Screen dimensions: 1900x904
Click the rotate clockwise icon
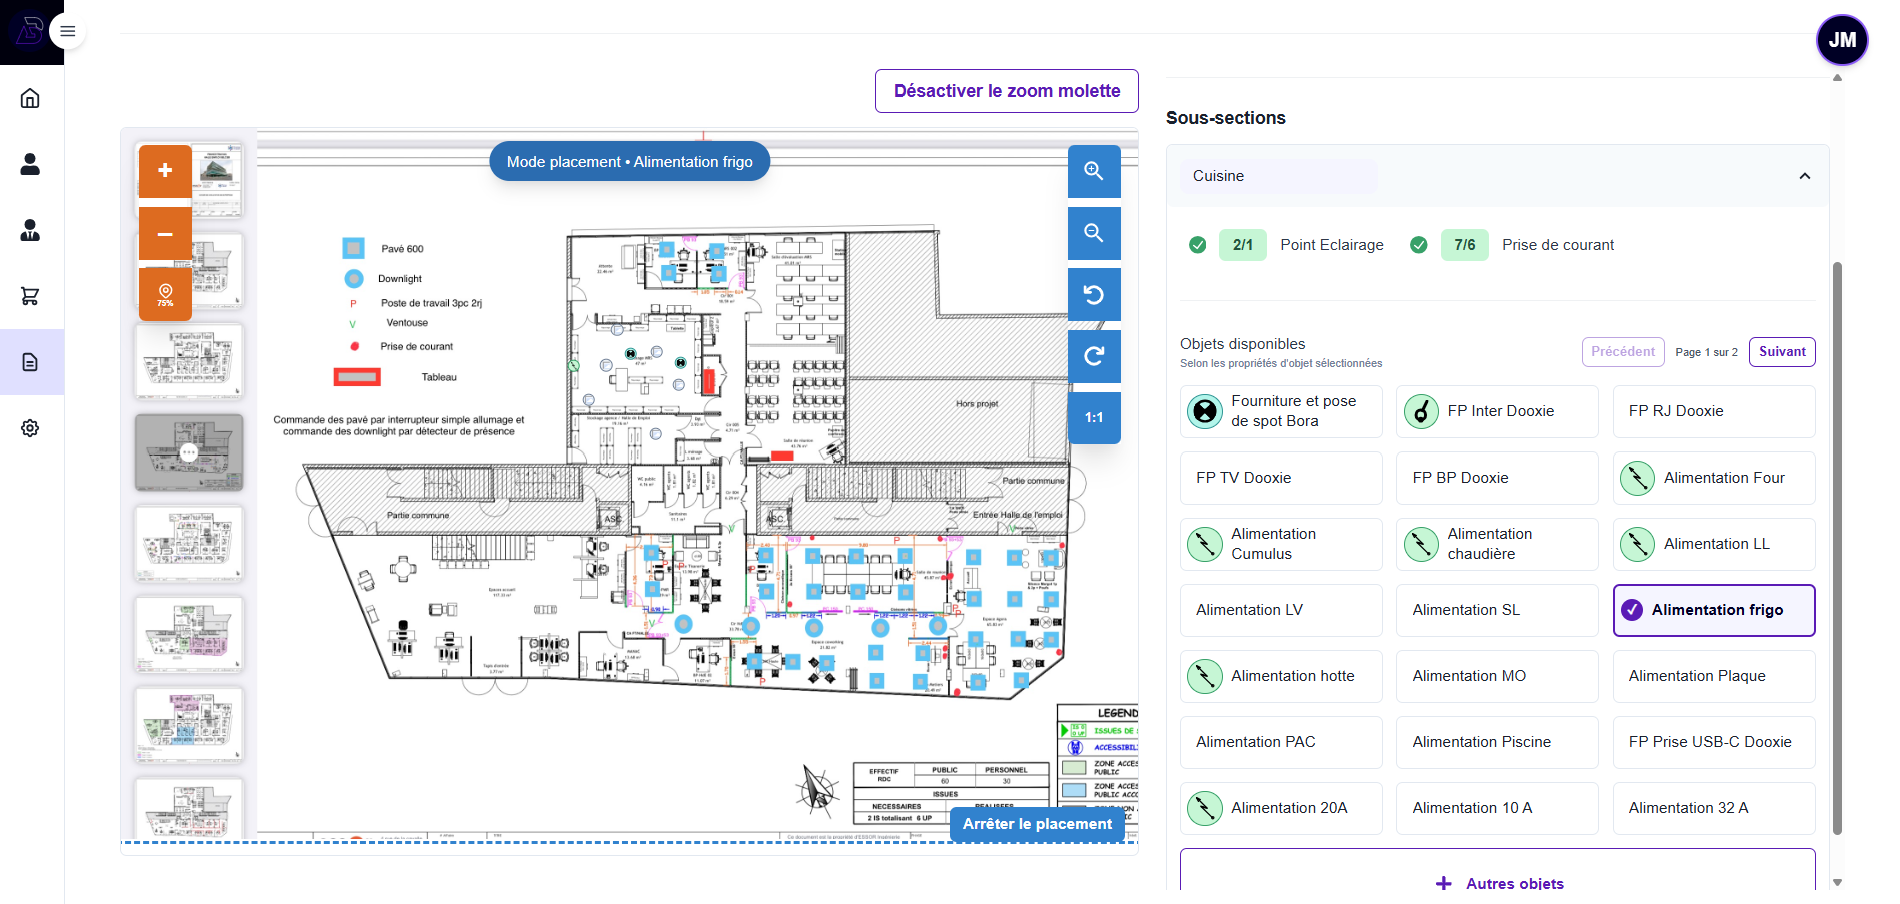[x=1094, y=356]
